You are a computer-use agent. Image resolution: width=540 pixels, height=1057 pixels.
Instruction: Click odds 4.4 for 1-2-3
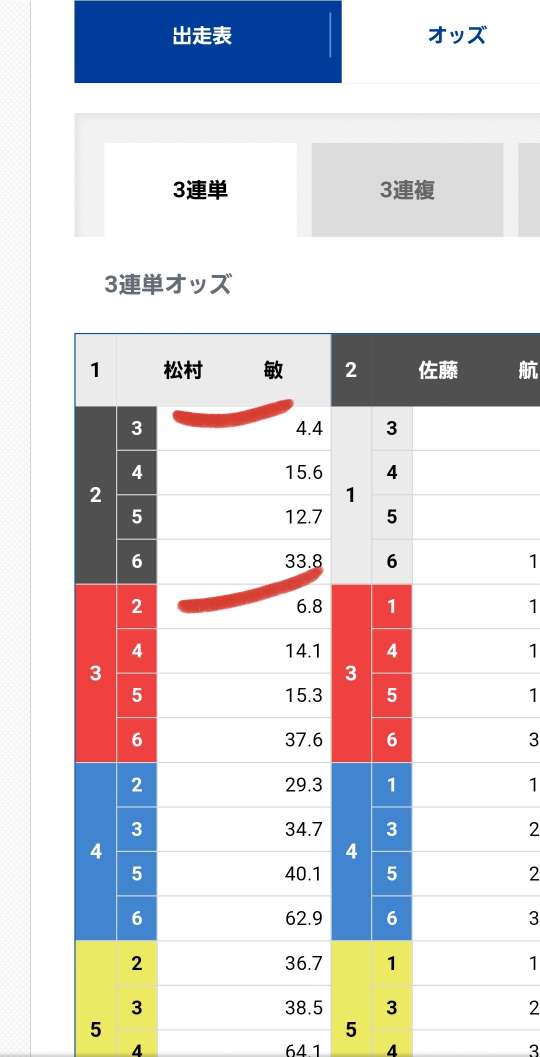(243, 429)
